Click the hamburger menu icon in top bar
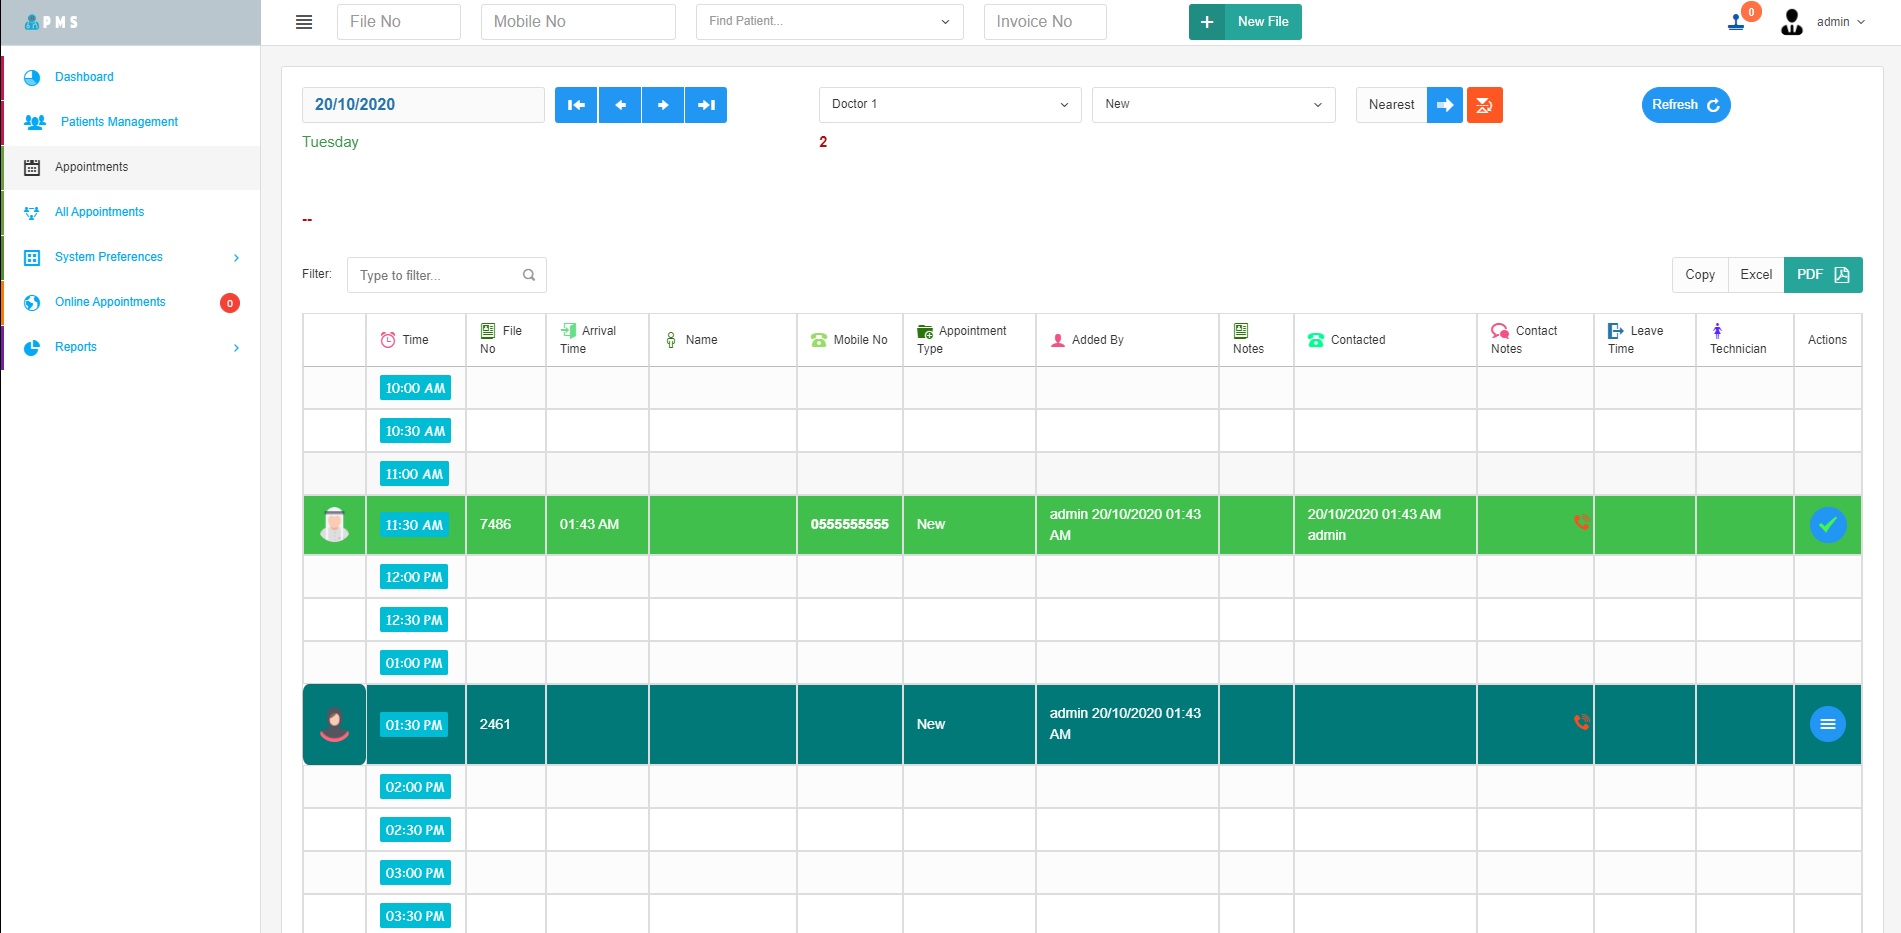Screen dimensions: 1901x933 click(x=304, y=22)
